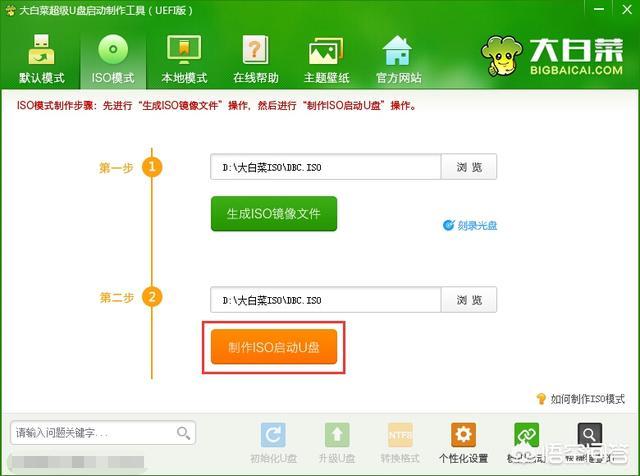Viewport: 640px width, 476px height.
Task: Click the step two ISO path field
Action: (x=326, y=300)
